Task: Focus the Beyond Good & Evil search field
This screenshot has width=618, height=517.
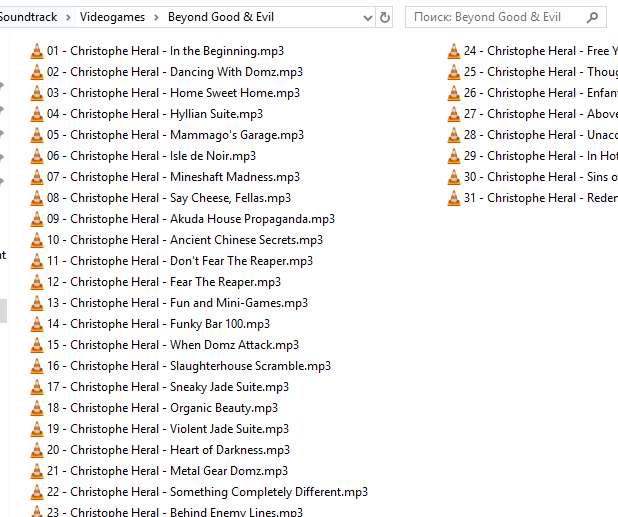Action: [506, 17]
